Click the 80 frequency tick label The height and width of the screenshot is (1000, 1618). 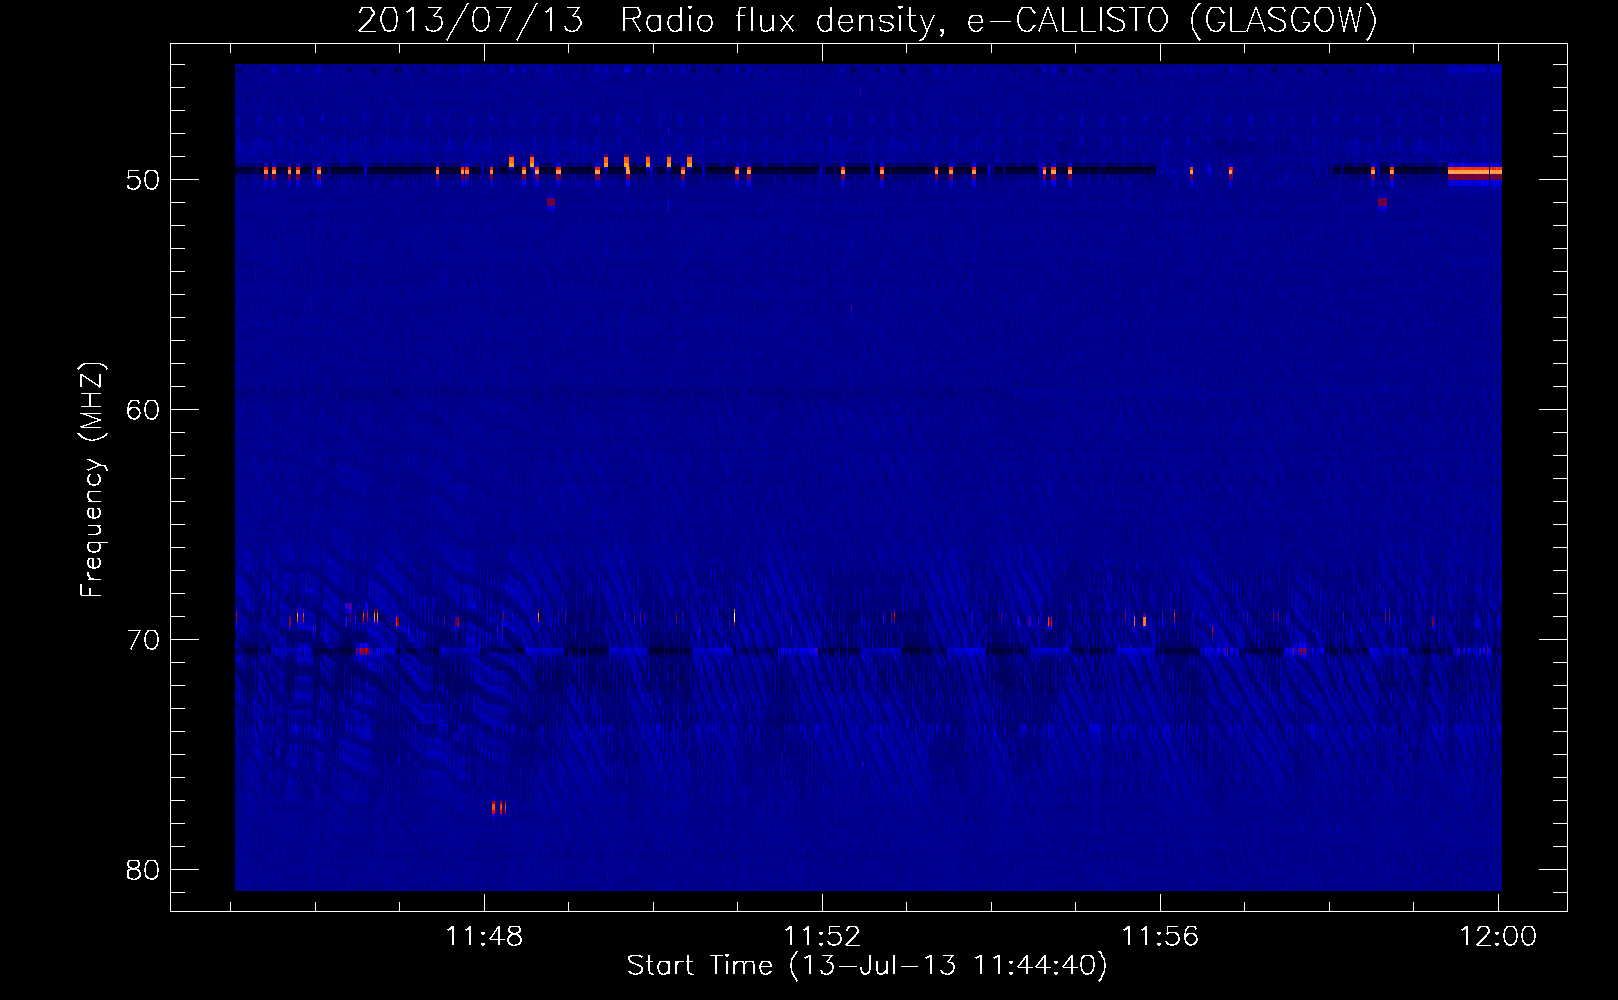[x=143, y=870]
